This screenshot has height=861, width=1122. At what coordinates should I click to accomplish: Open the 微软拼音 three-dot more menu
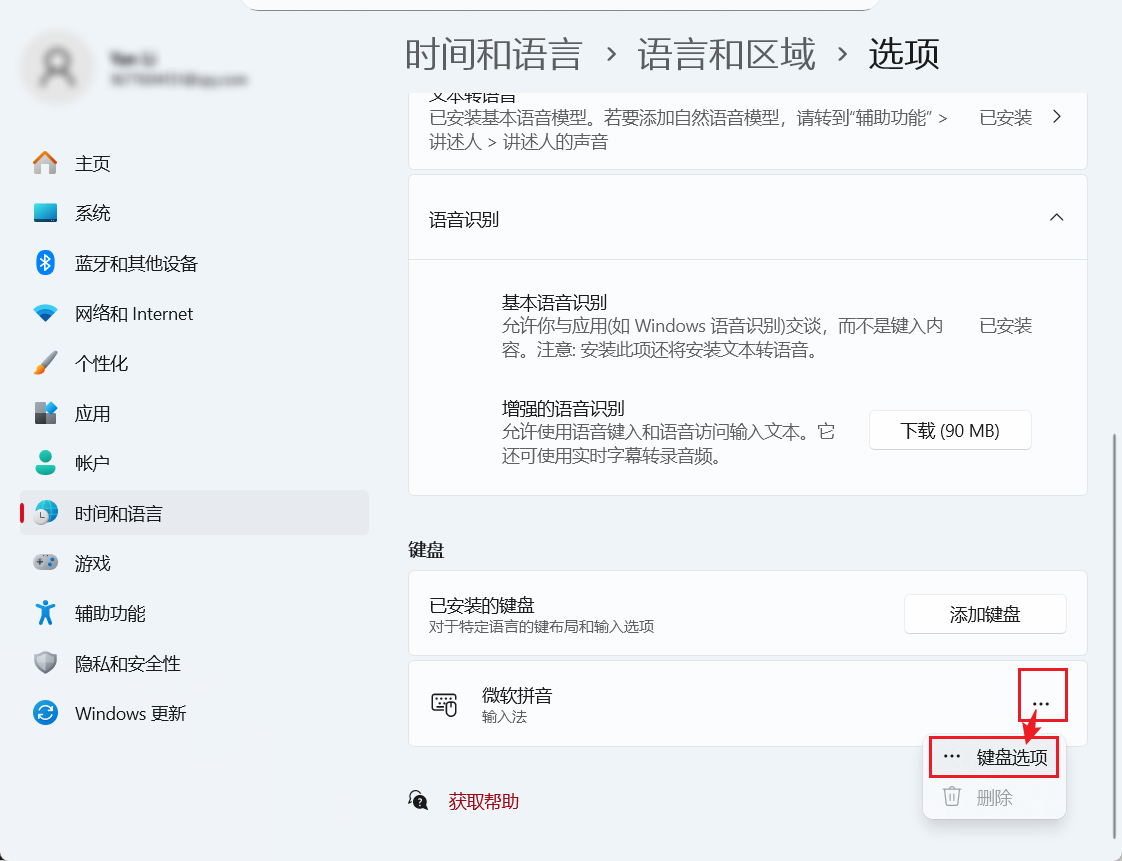[x=1041, y=704]
